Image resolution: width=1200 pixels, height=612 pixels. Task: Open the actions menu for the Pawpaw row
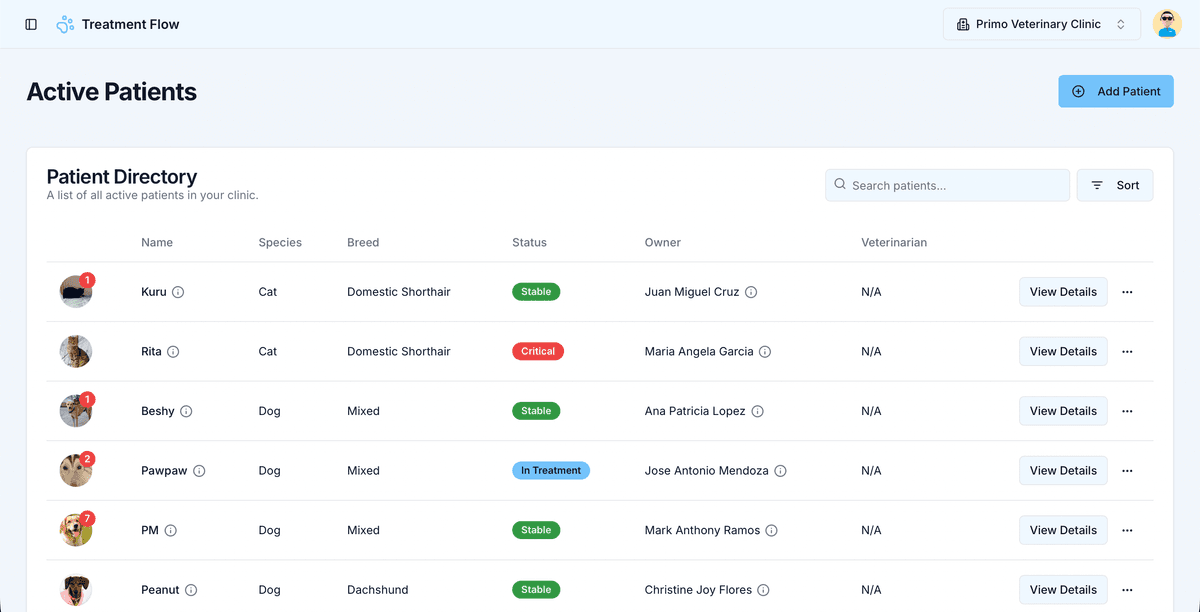pyautogui.click(x=1127, y=470)
